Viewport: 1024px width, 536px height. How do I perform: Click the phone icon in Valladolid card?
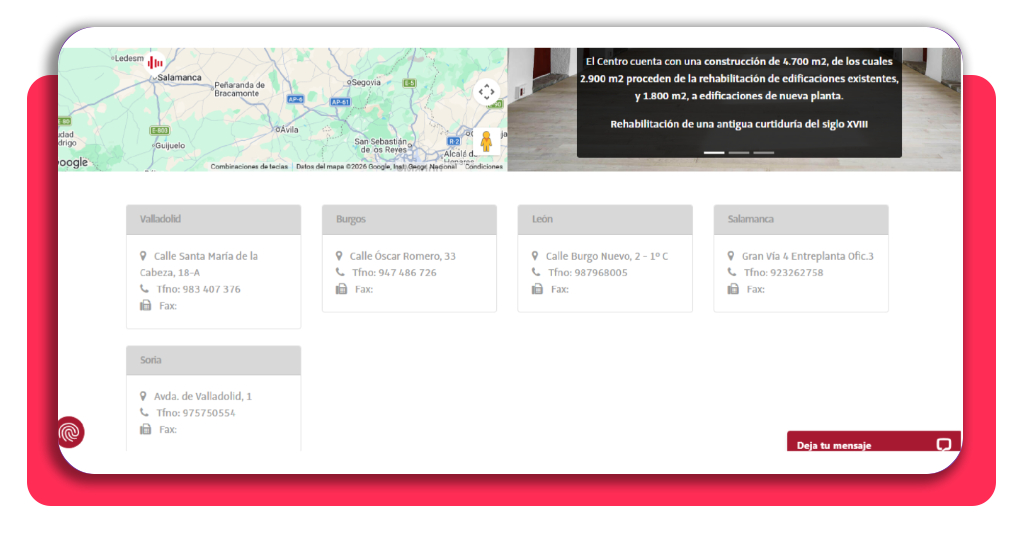(x=144, y=289)
